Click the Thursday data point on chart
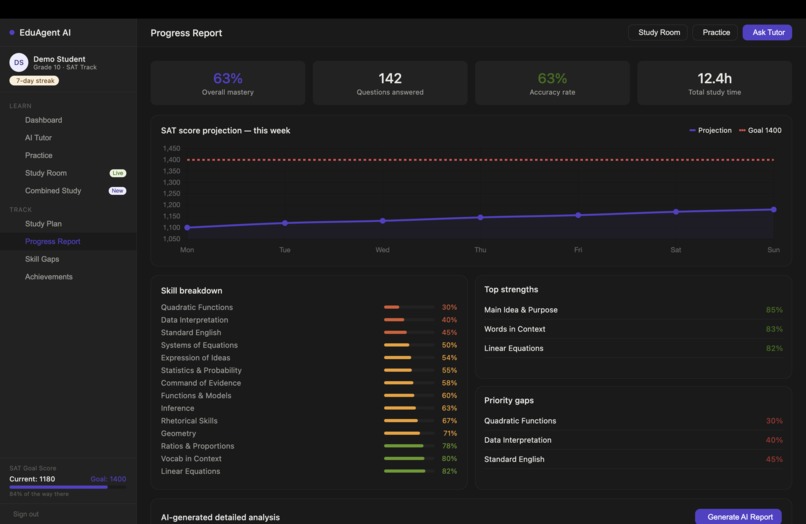806x524 pixels. (x=480, y=218)
